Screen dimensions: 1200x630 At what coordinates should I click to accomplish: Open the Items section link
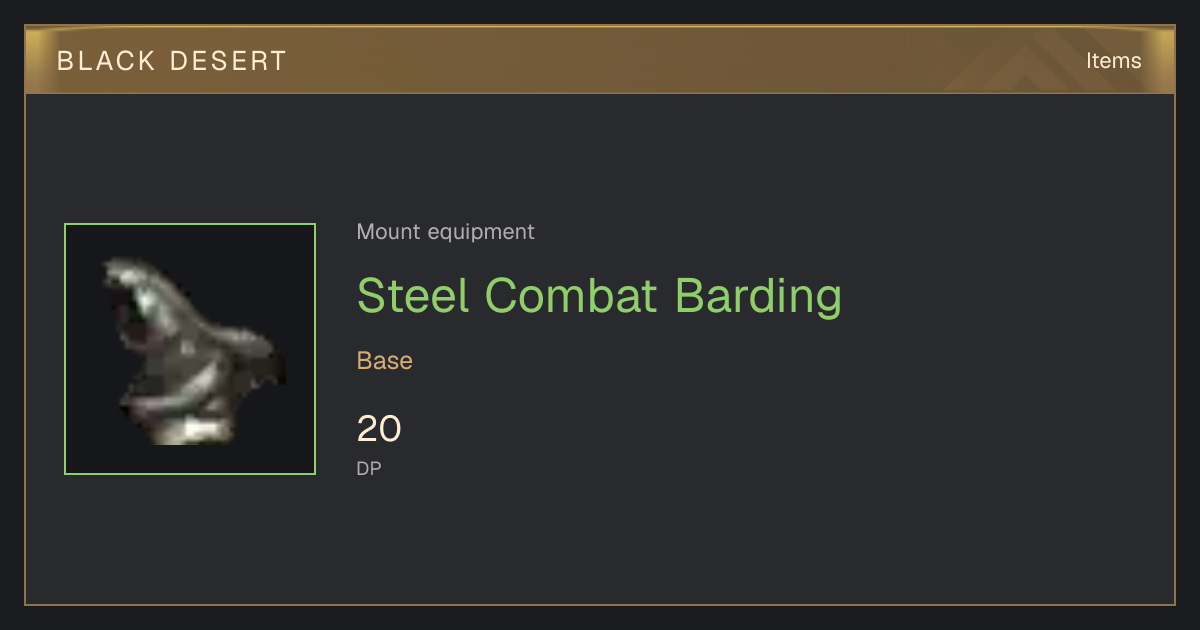pyautogui.click(x=1113, y=61)
